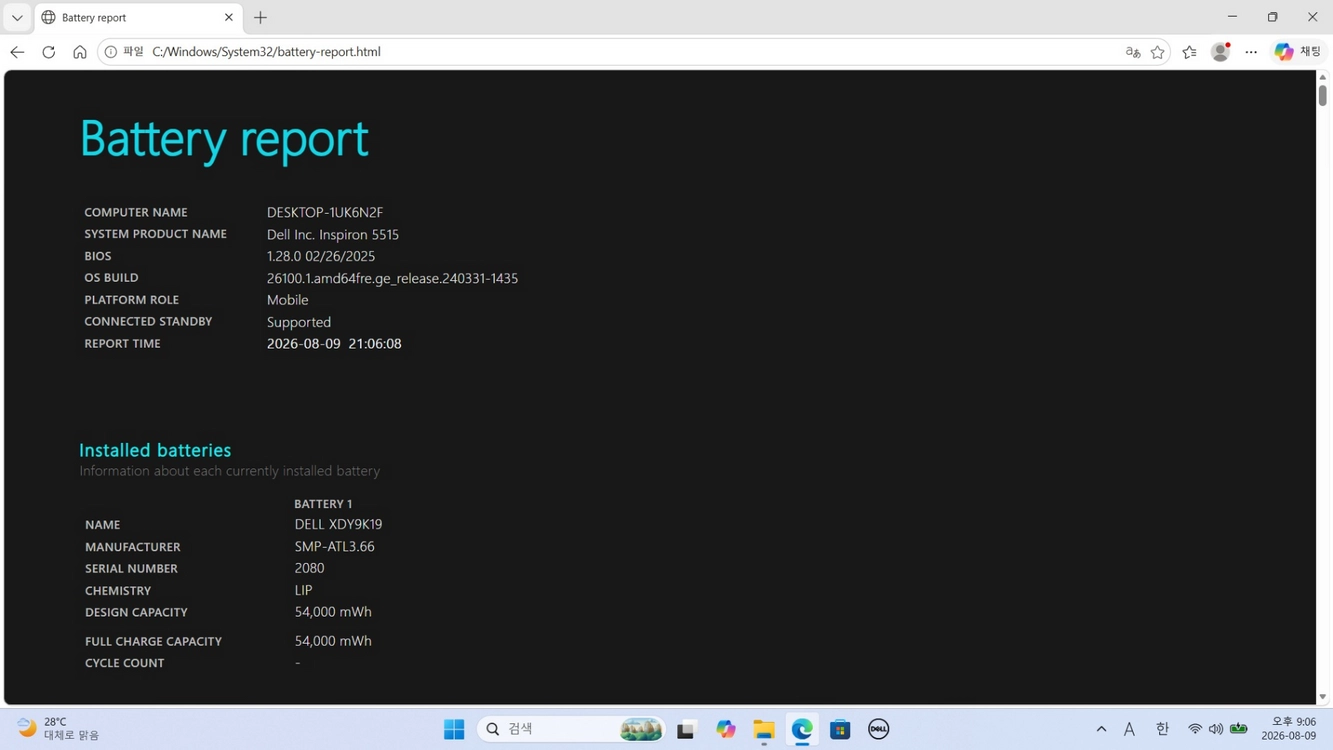Select Dell Inc. Inspiron 5515 text
This screenshot has width=1333, height=750.
[333, 234]
